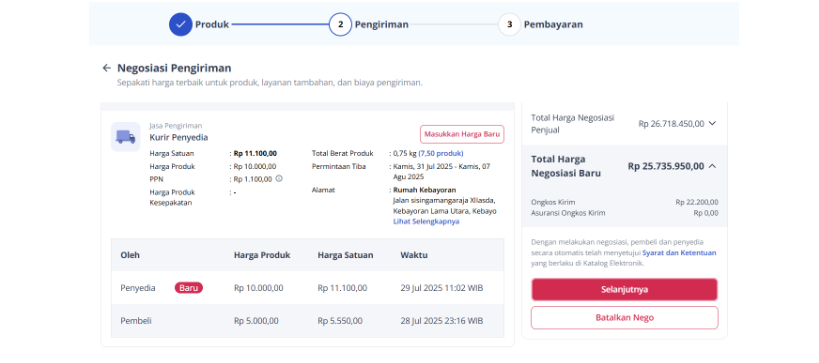Select step 3 Pembayaran circle
Screen dimensions: 819x363
point(509,25)
